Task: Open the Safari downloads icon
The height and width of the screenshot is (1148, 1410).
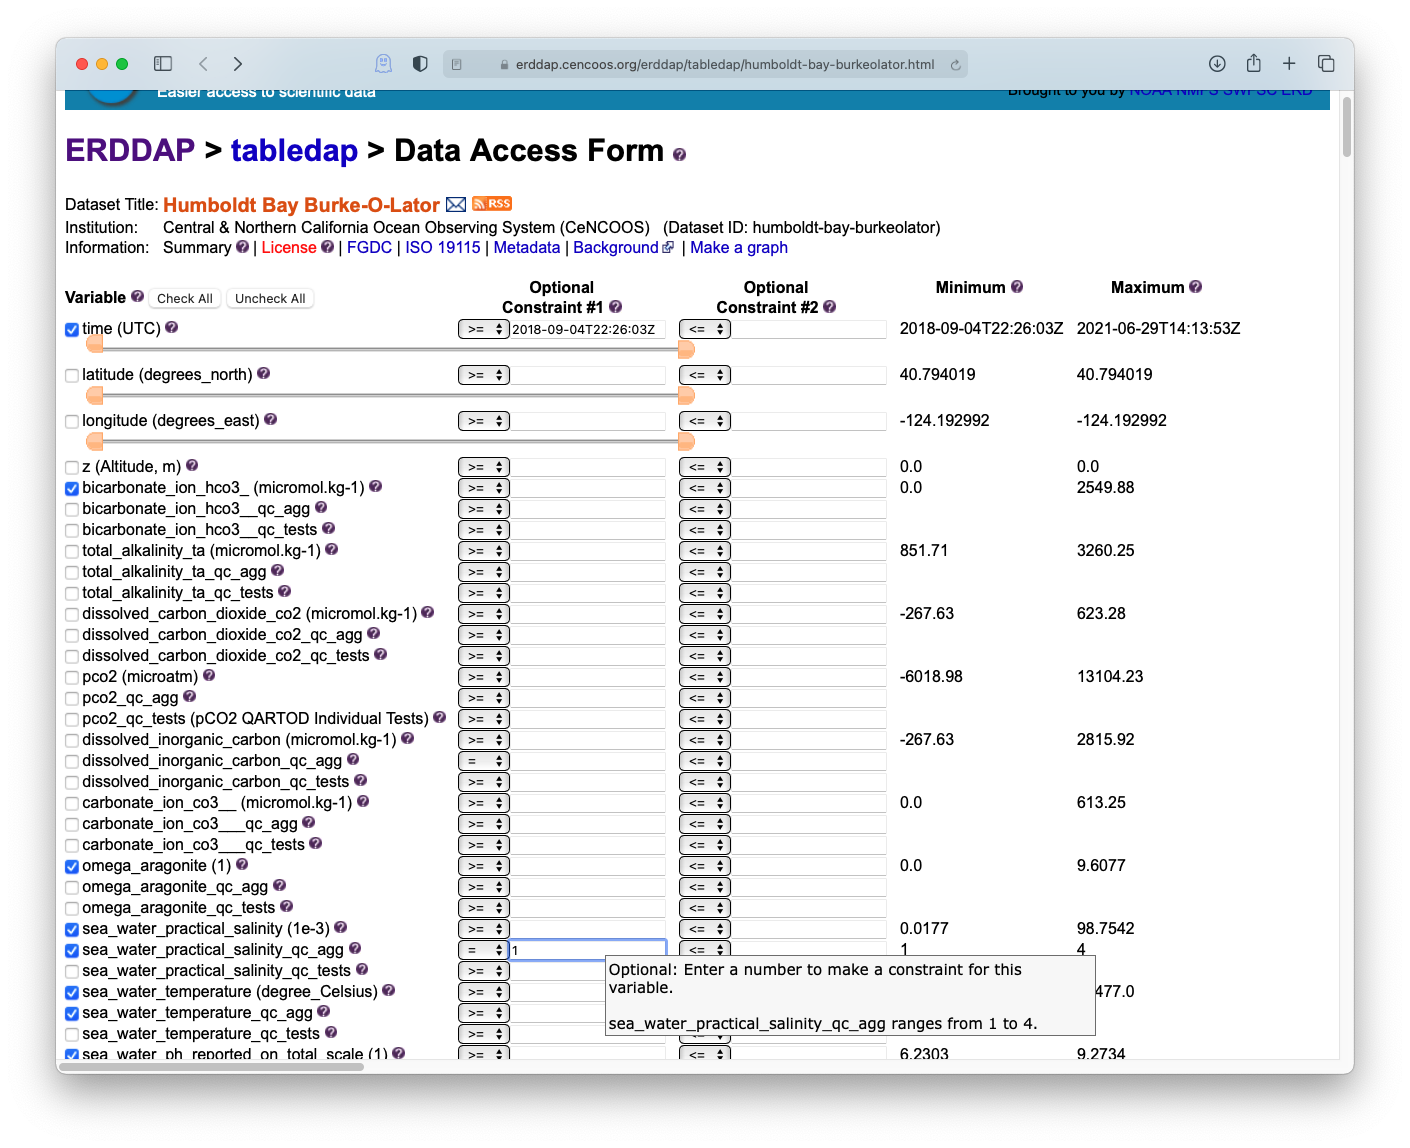Action: point(1217,64)
